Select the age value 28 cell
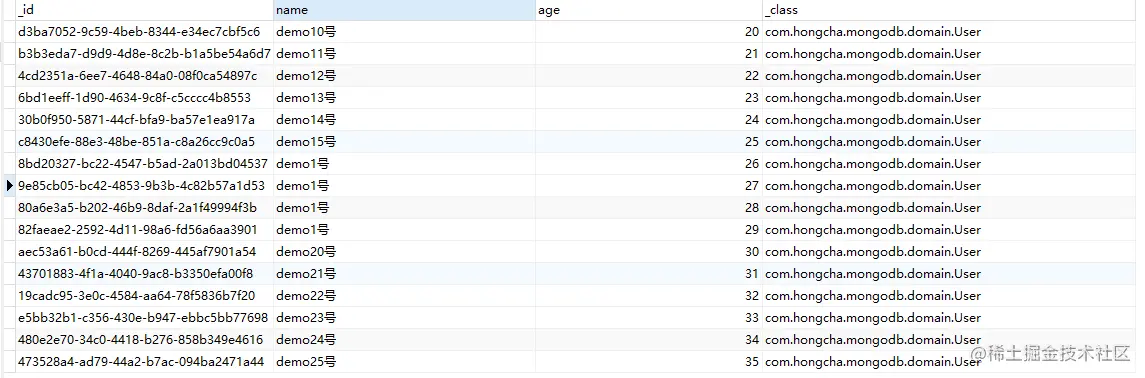This screenshot has height=378, width=1145. 648,208
